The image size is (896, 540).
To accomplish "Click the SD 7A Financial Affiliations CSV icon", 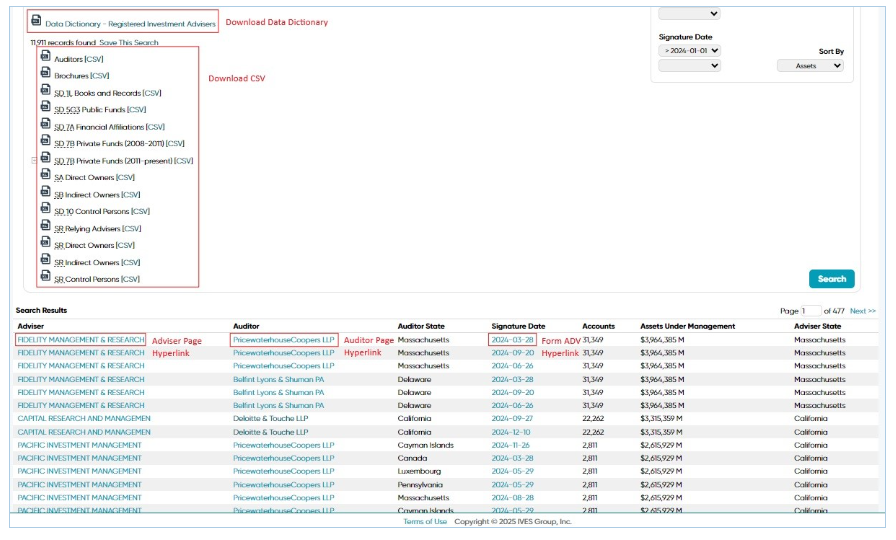I will [x=46, y=123].
